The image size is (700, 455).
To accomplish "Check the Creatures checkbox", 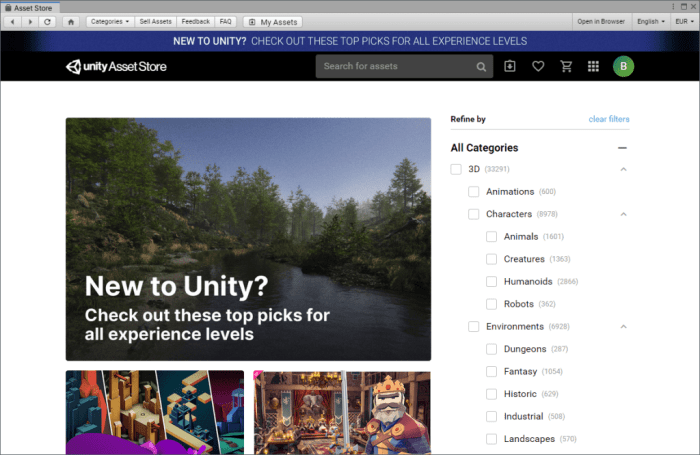I will (492, 259).
